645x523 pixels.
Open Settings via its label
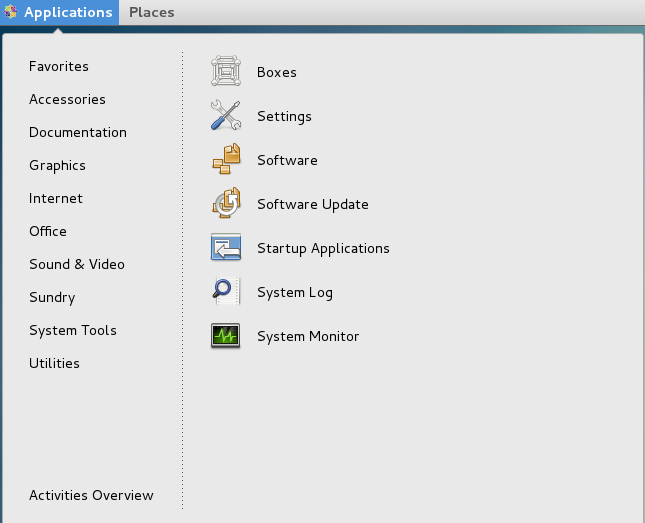pos(284,116)
